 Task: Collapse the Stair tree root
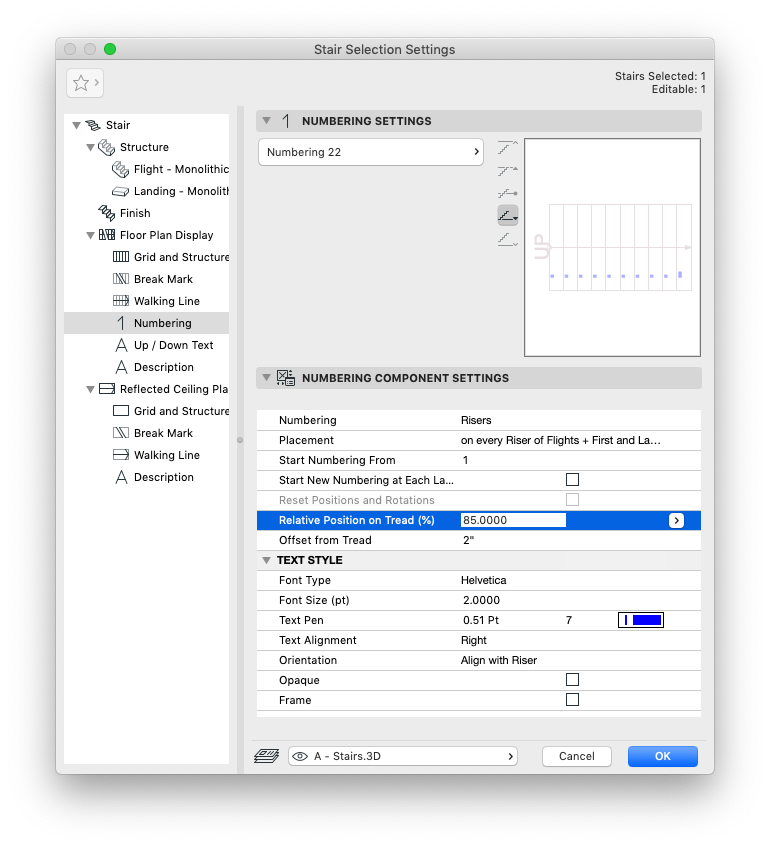point(77,125)
